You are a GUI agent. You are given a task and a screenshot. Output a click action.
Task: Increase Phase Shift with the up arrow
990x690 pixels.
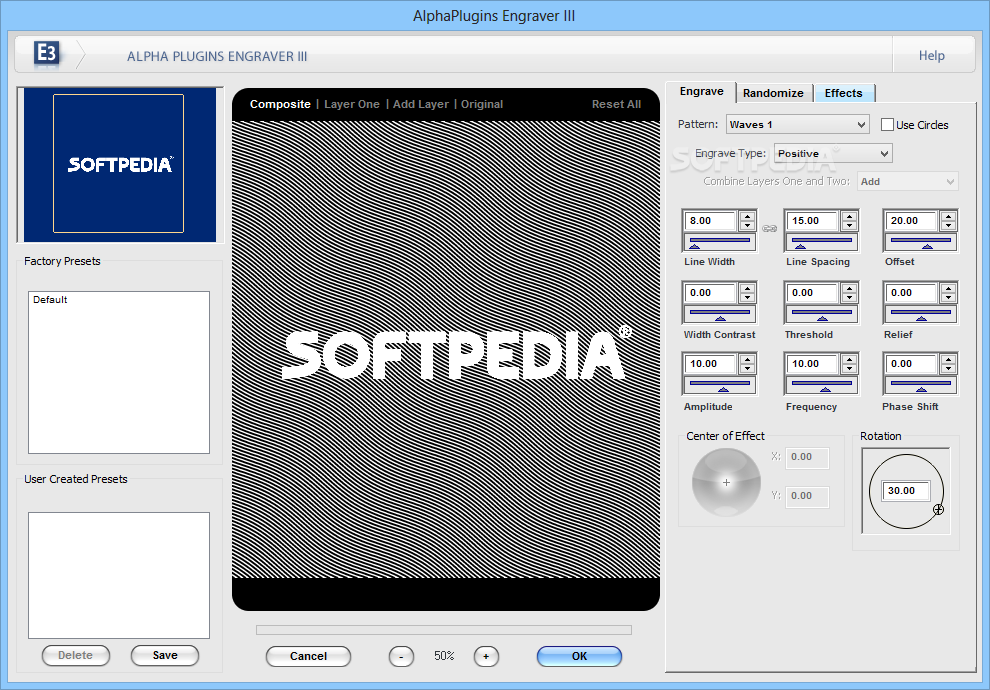click(x=948, y=360)
